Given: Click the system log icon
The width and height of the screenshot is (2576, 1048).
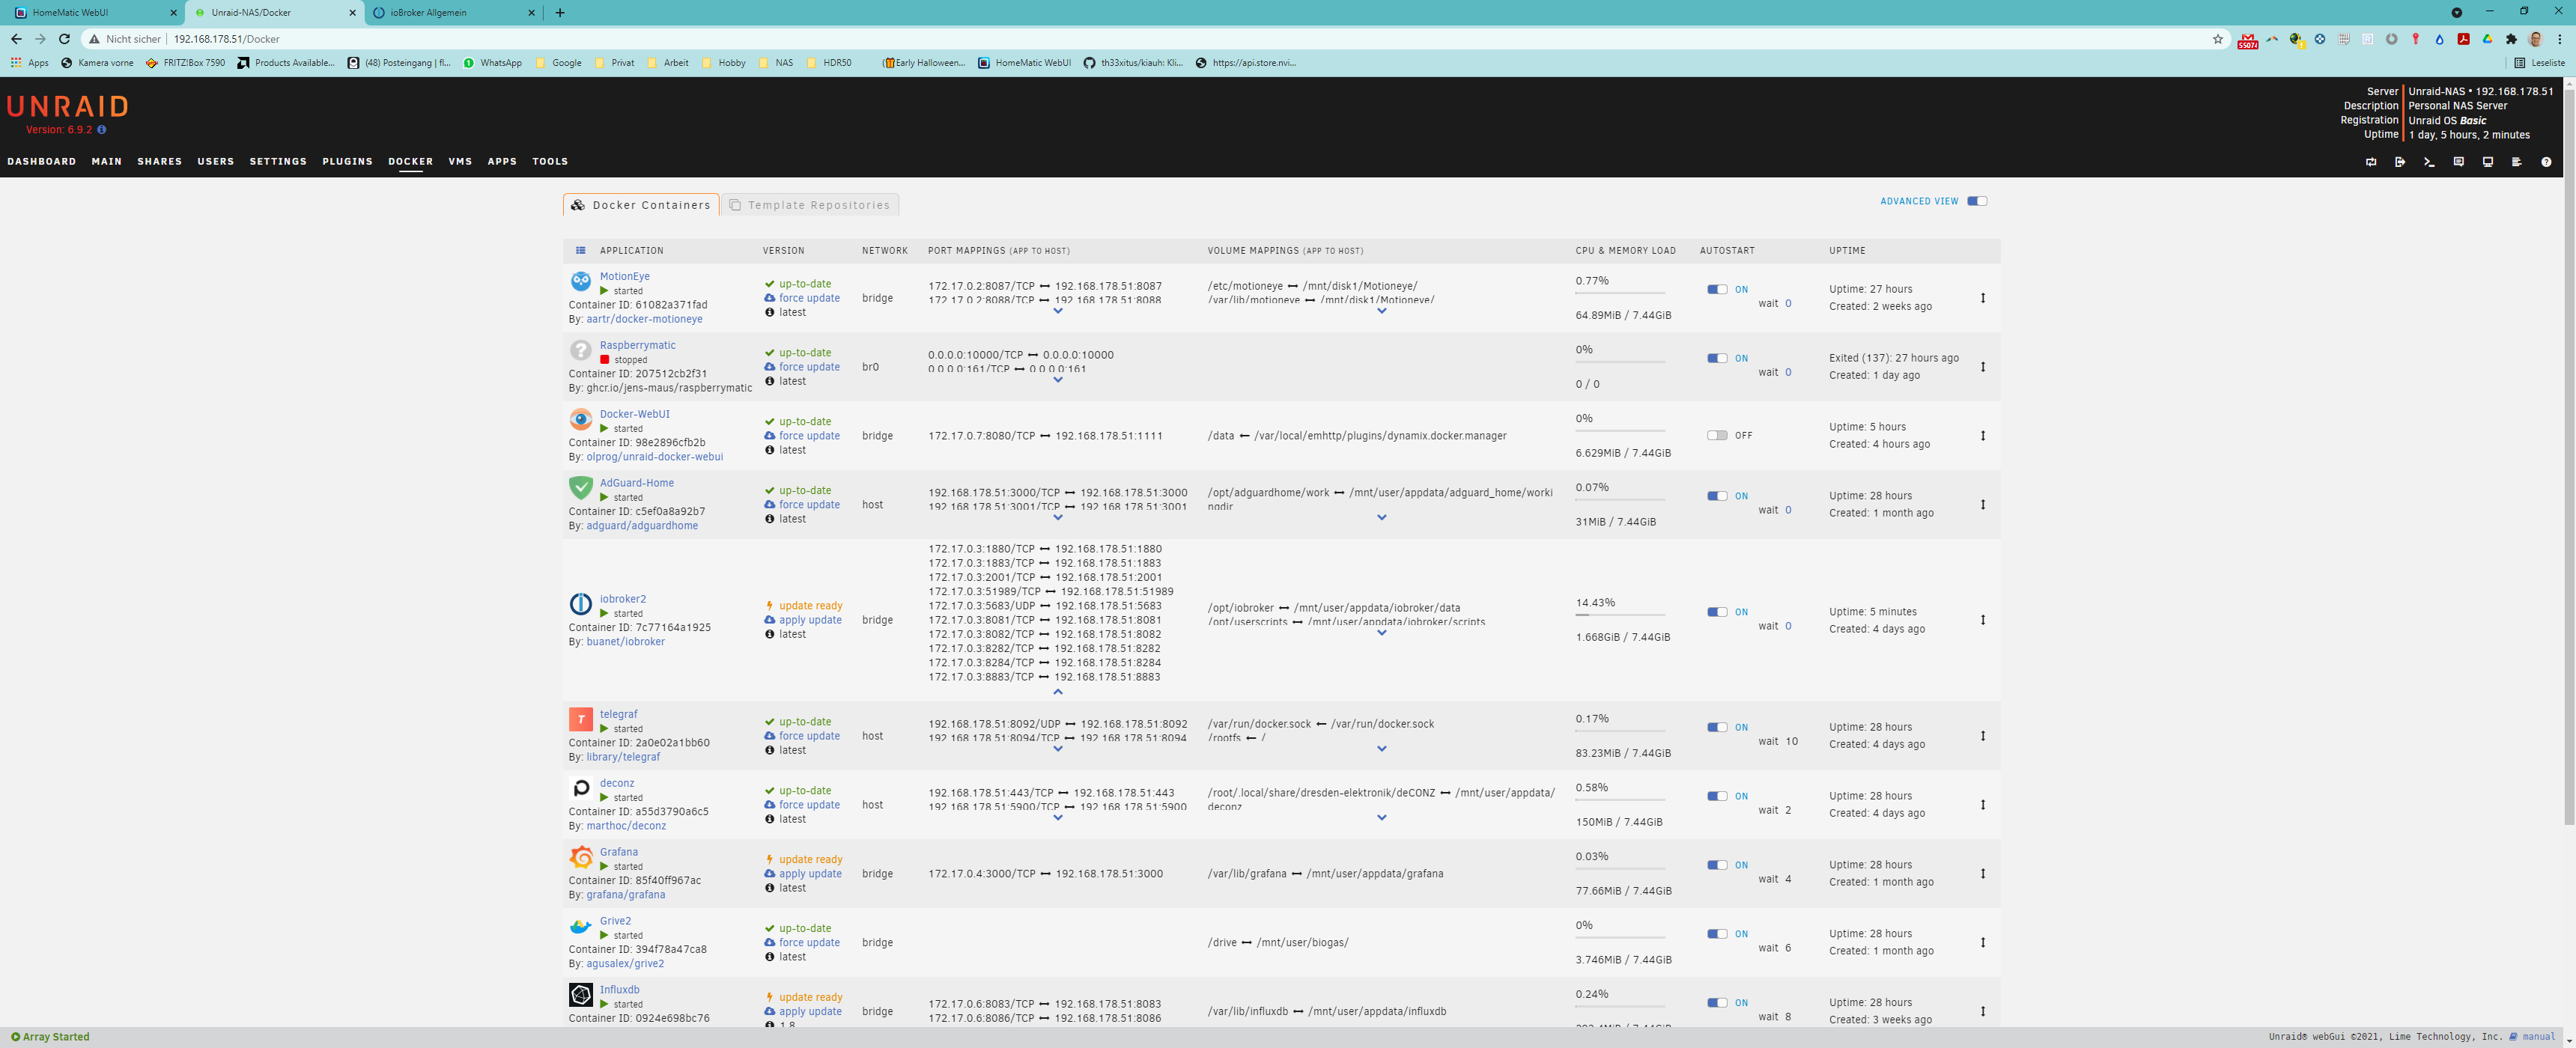Looking at the screenshot, I should click(2517, 162).
